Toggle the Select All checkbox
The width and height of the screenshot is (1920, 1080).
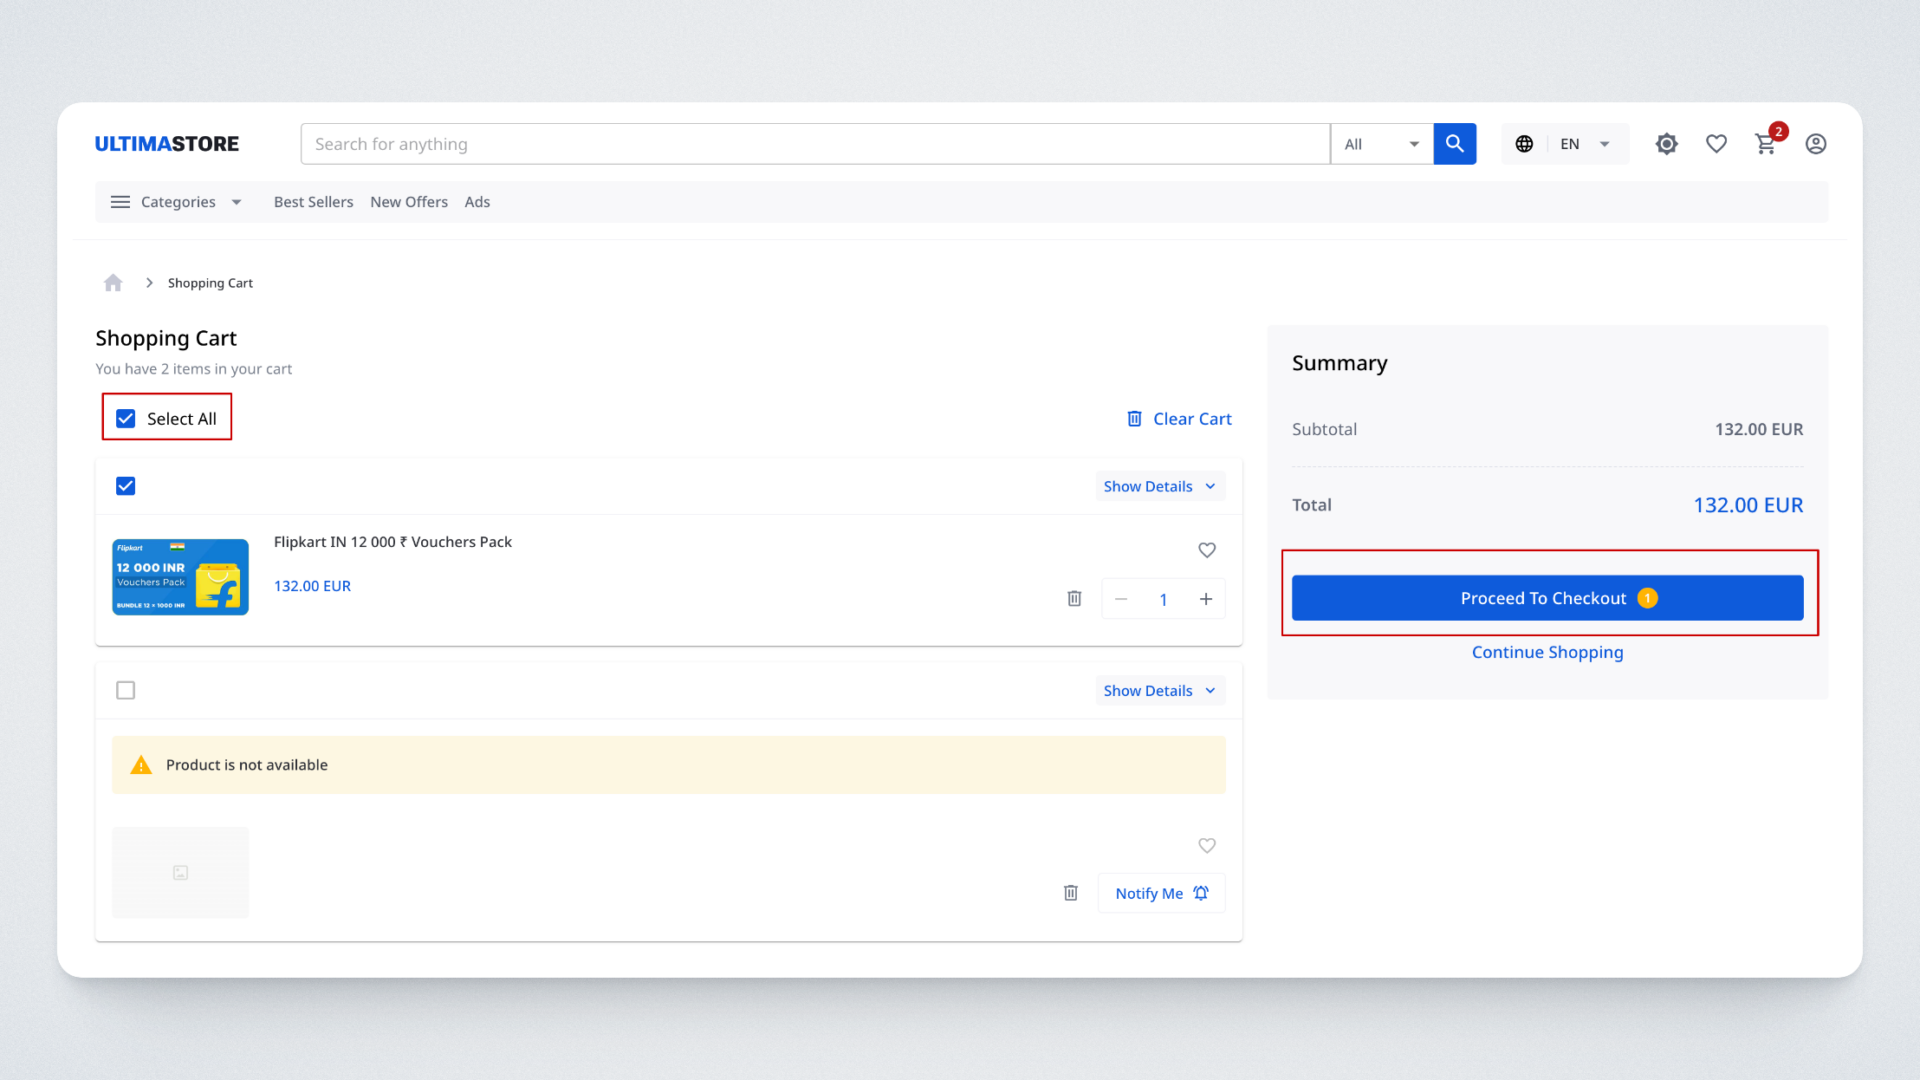tap(126, 419)
